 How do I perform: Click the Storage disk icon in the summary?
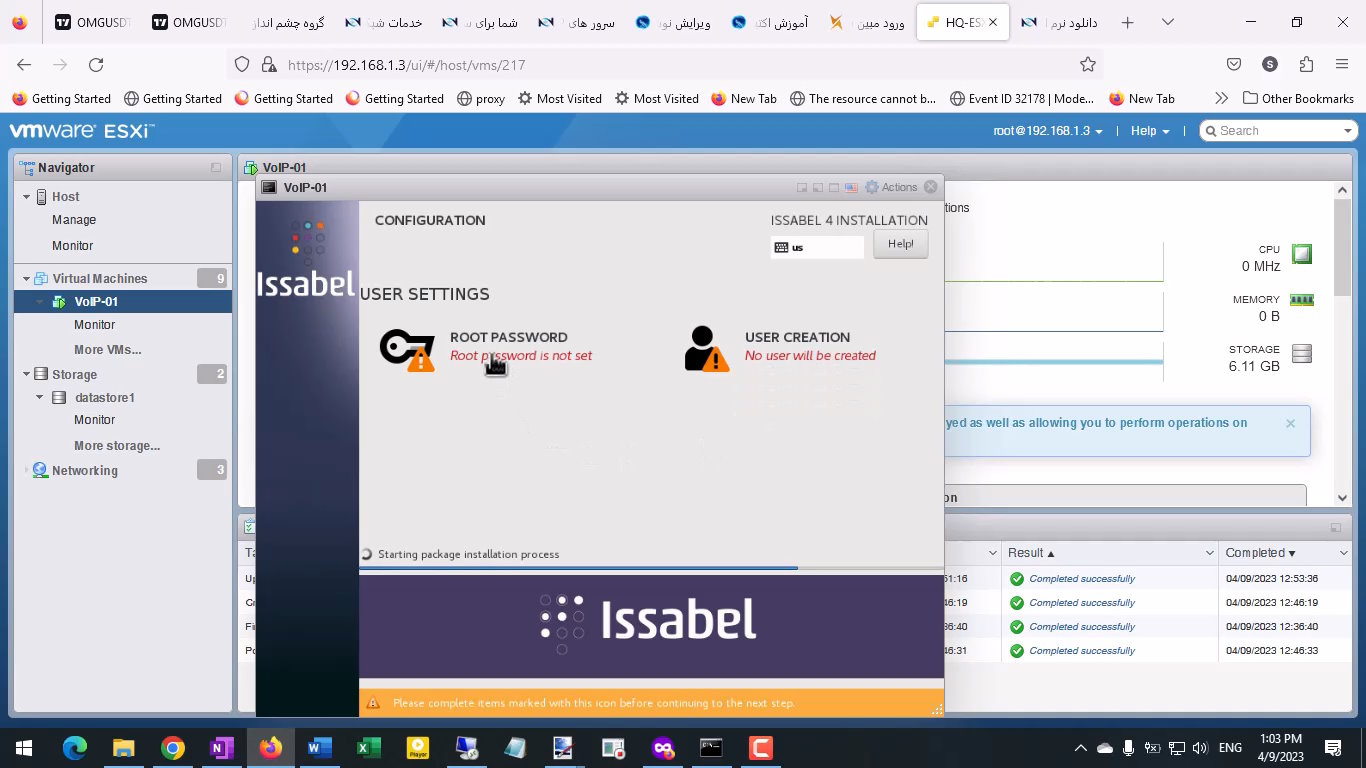point(1301,353)
